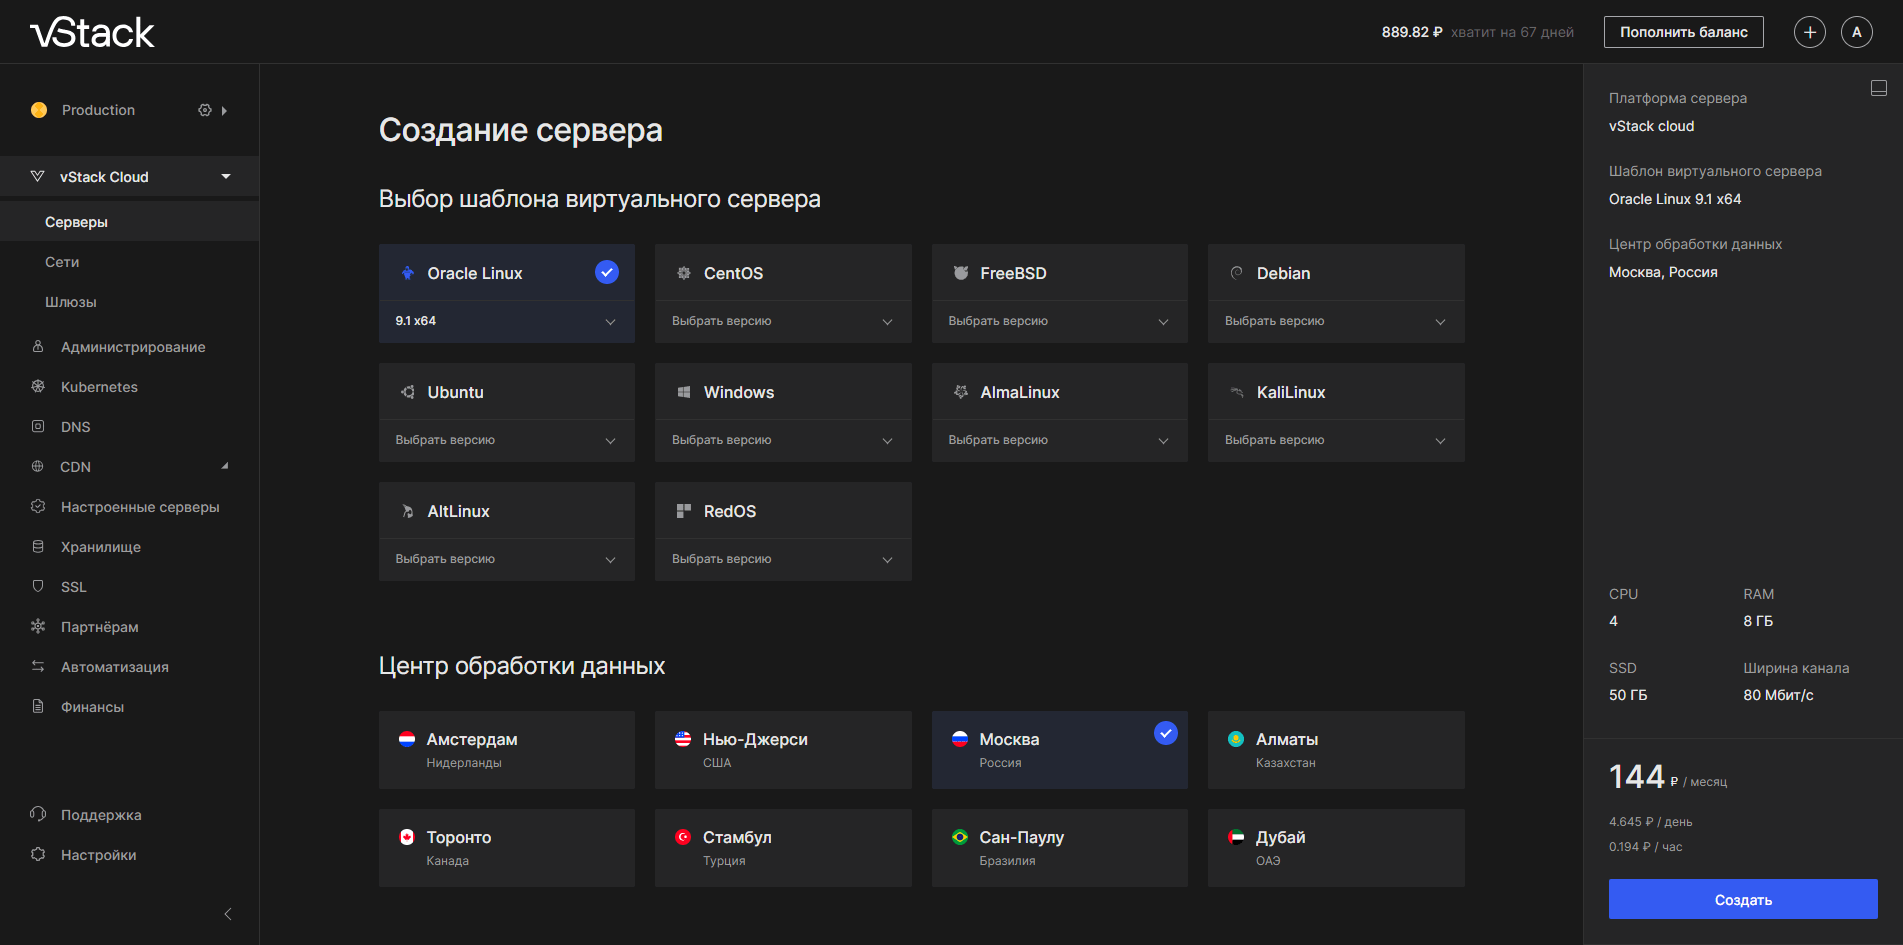Choose the Дубай data center card
This screenshot has width=1903, height=945.
point(1335,848)
